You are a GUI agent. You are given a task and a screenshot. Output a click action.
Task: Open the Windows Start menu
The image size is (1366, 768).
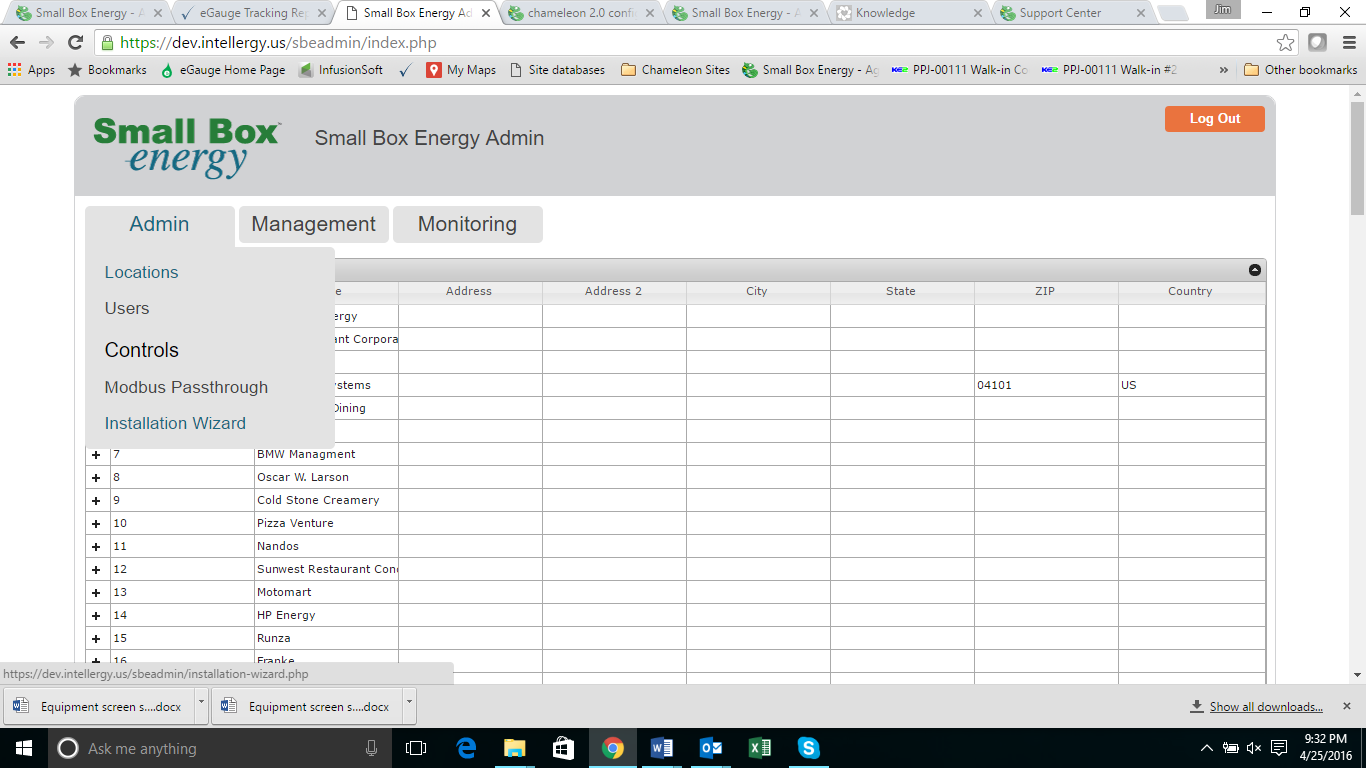pos(22,748)
